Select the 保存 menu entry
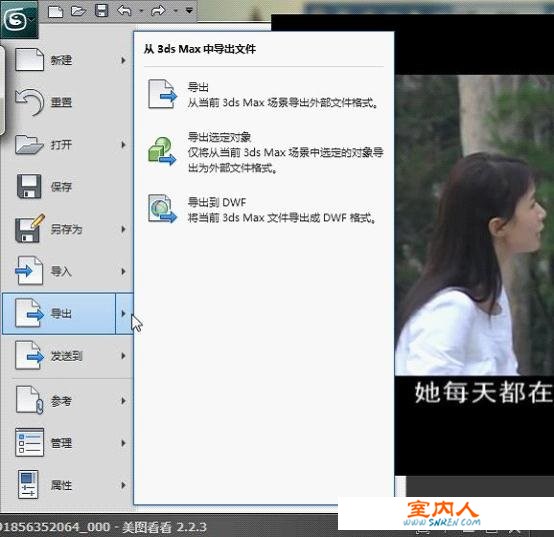Screen dimensions: 554x537 tap(67, 186)
